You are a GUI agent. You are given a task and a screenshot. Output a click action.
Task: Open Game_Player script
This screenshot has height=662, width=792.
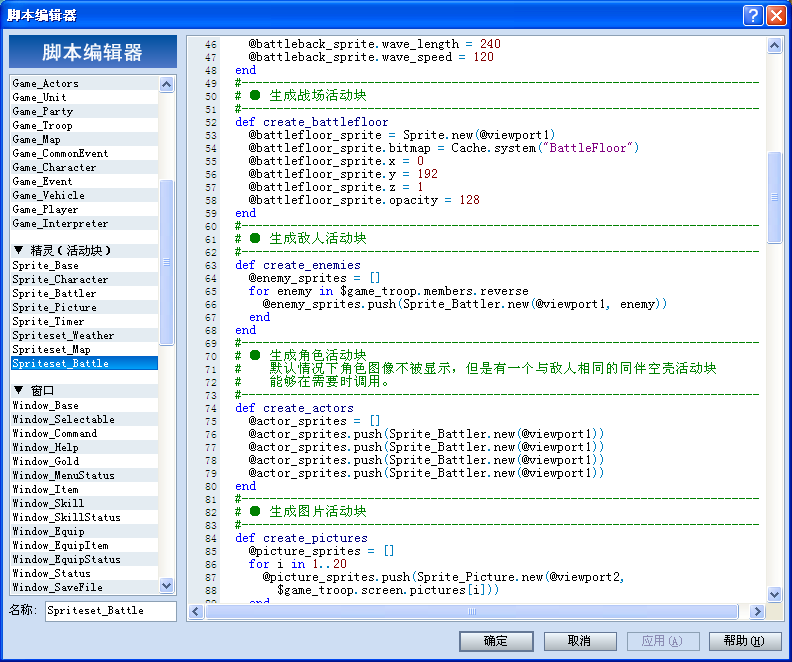coord(84,210)
